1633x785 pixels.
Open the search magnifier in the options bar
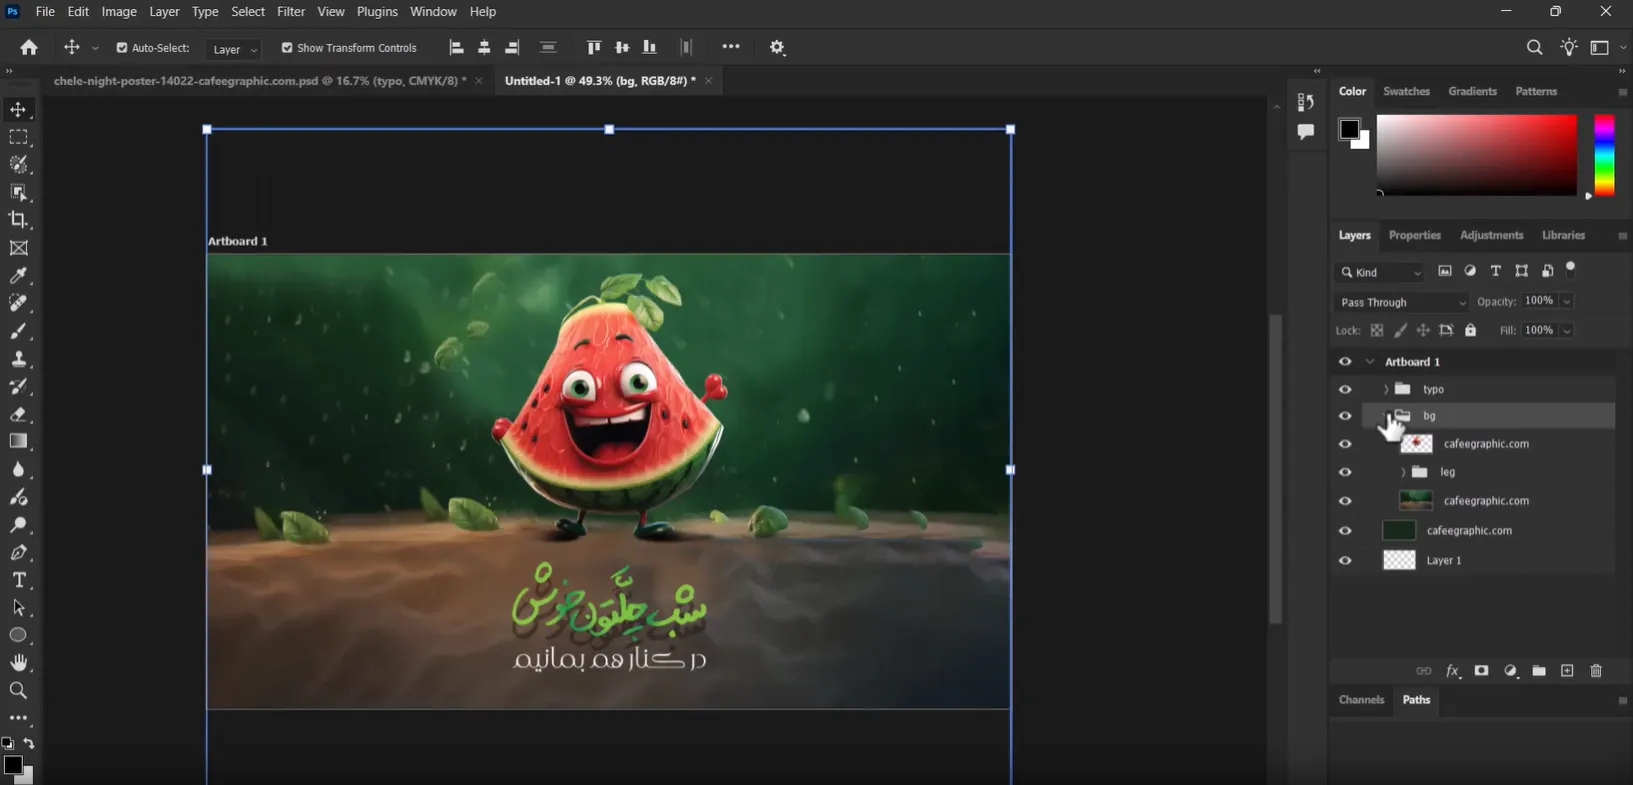[x=1534, y=47]
